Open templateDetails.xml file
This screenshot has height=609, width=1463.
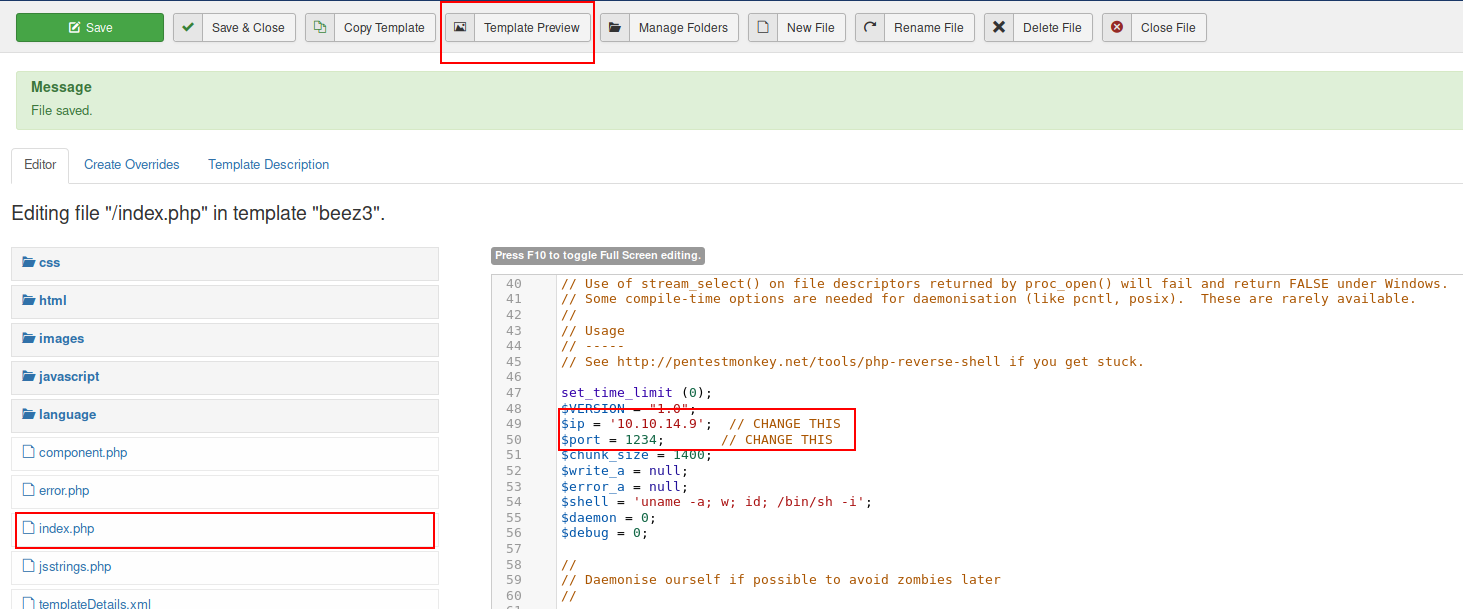(227, 600)
